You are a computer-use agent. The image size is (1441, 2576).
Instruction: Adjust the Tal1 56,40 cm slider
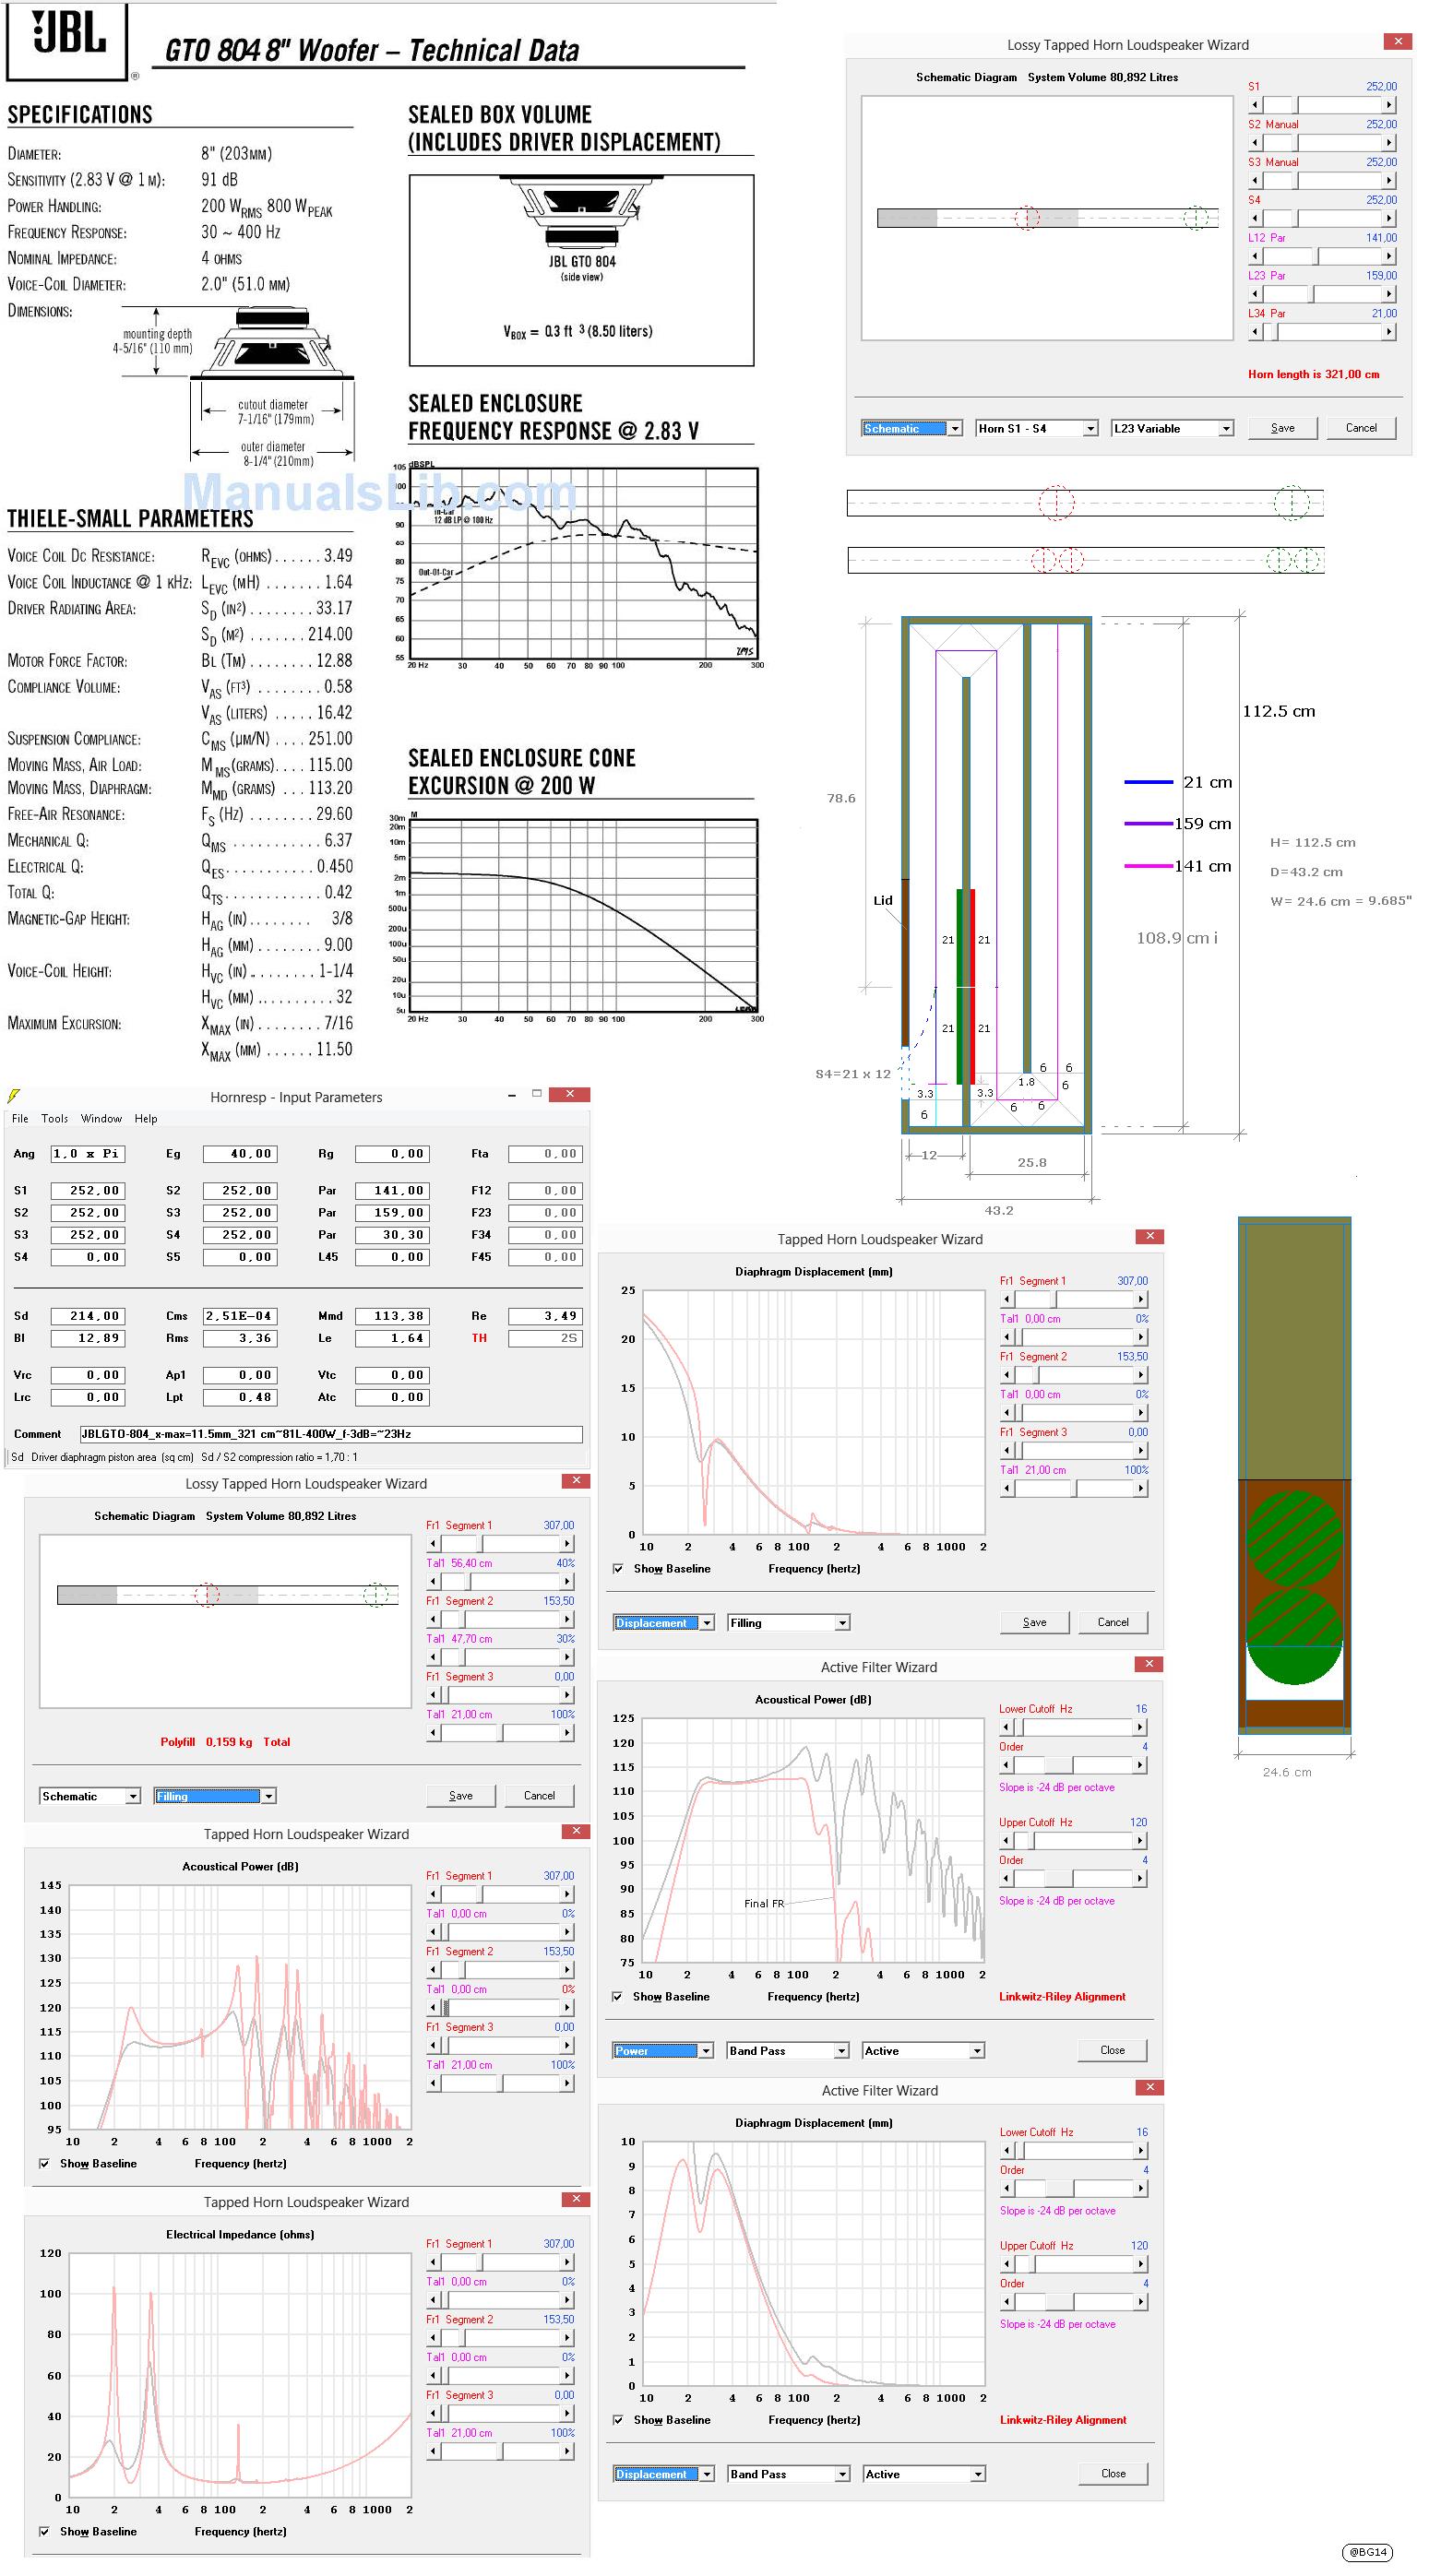click(x=500, y=1582)
